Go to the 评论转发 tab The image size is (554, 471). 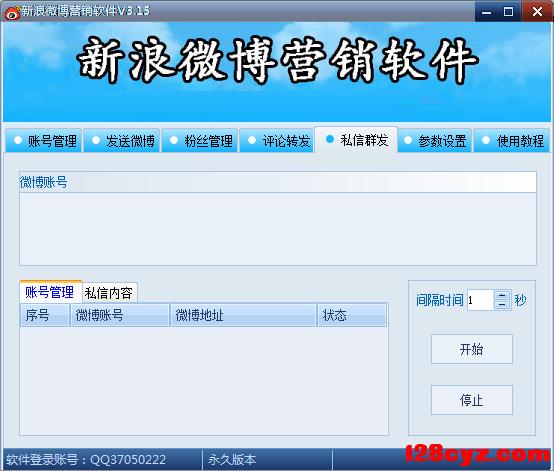pyautogui.click(x=277, y=141)
